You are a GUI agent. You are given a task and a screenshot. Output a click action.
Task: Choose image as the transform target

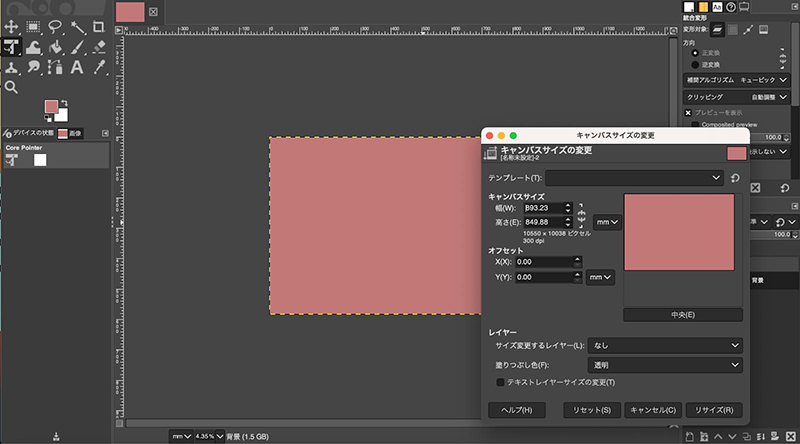(x=764, y=30)
